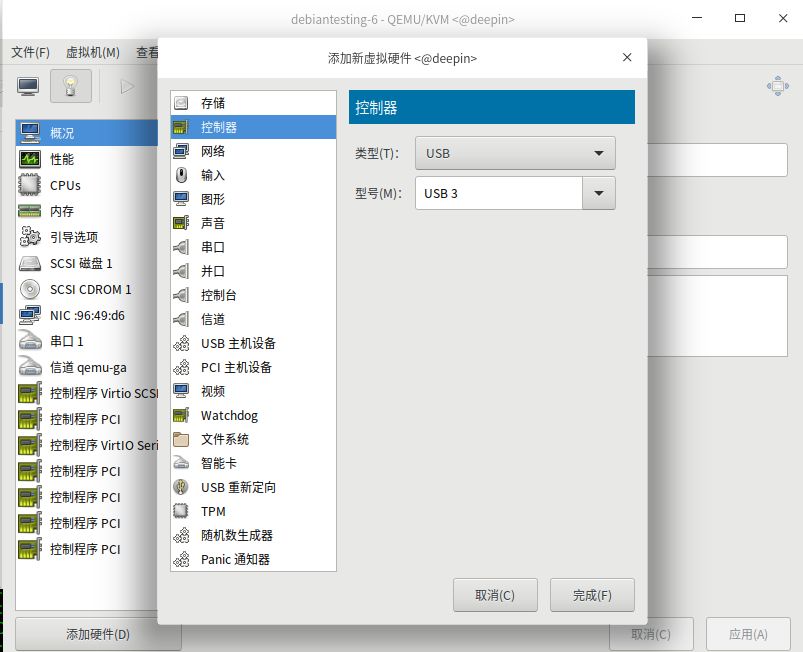The image size is (803, 652).
Task: Select SCSI 磁盘 1 in sidebar
Action: coord(87,263)
